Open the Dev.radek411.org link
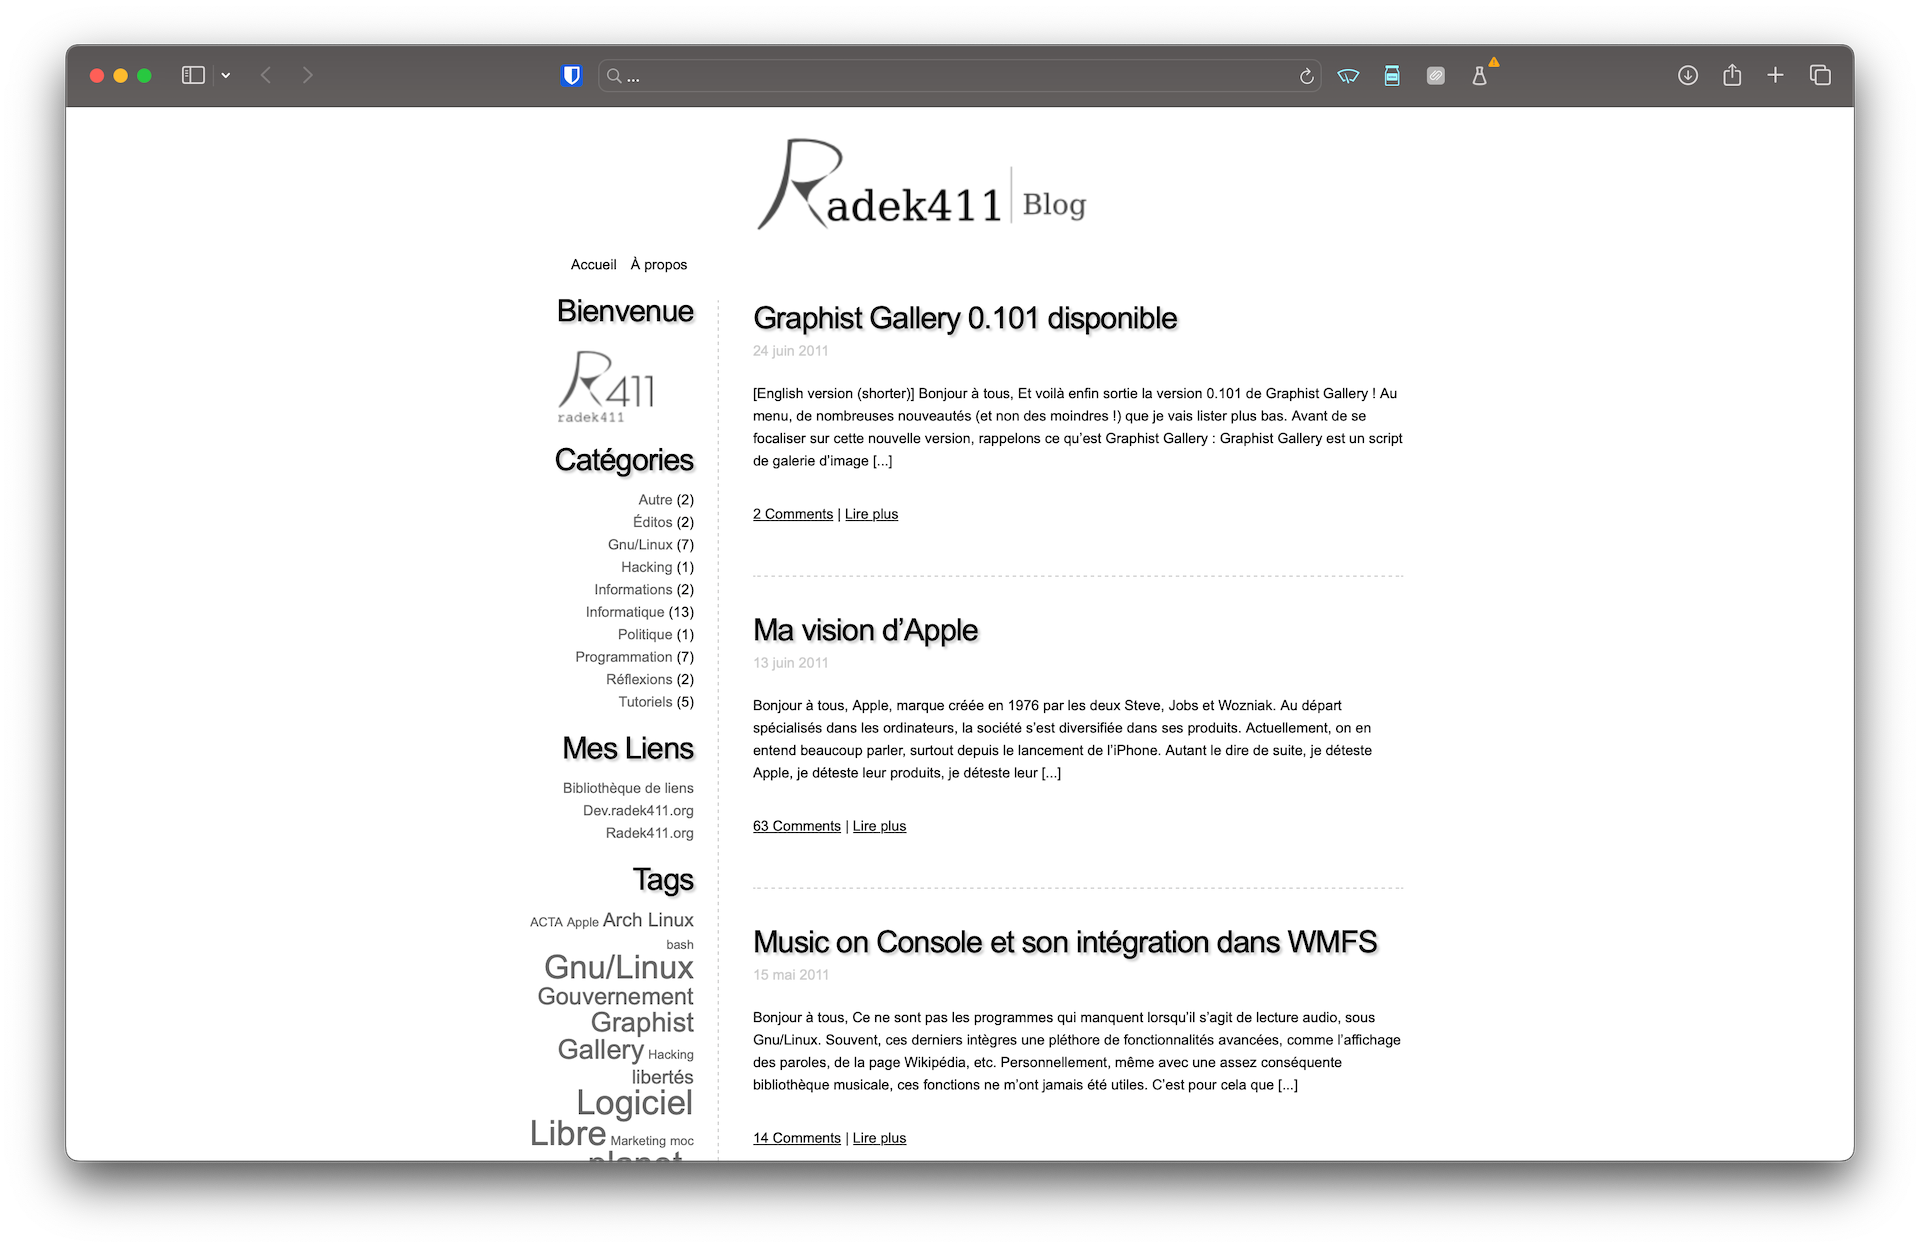1920x1248 pixels. [x=638, y=811]
